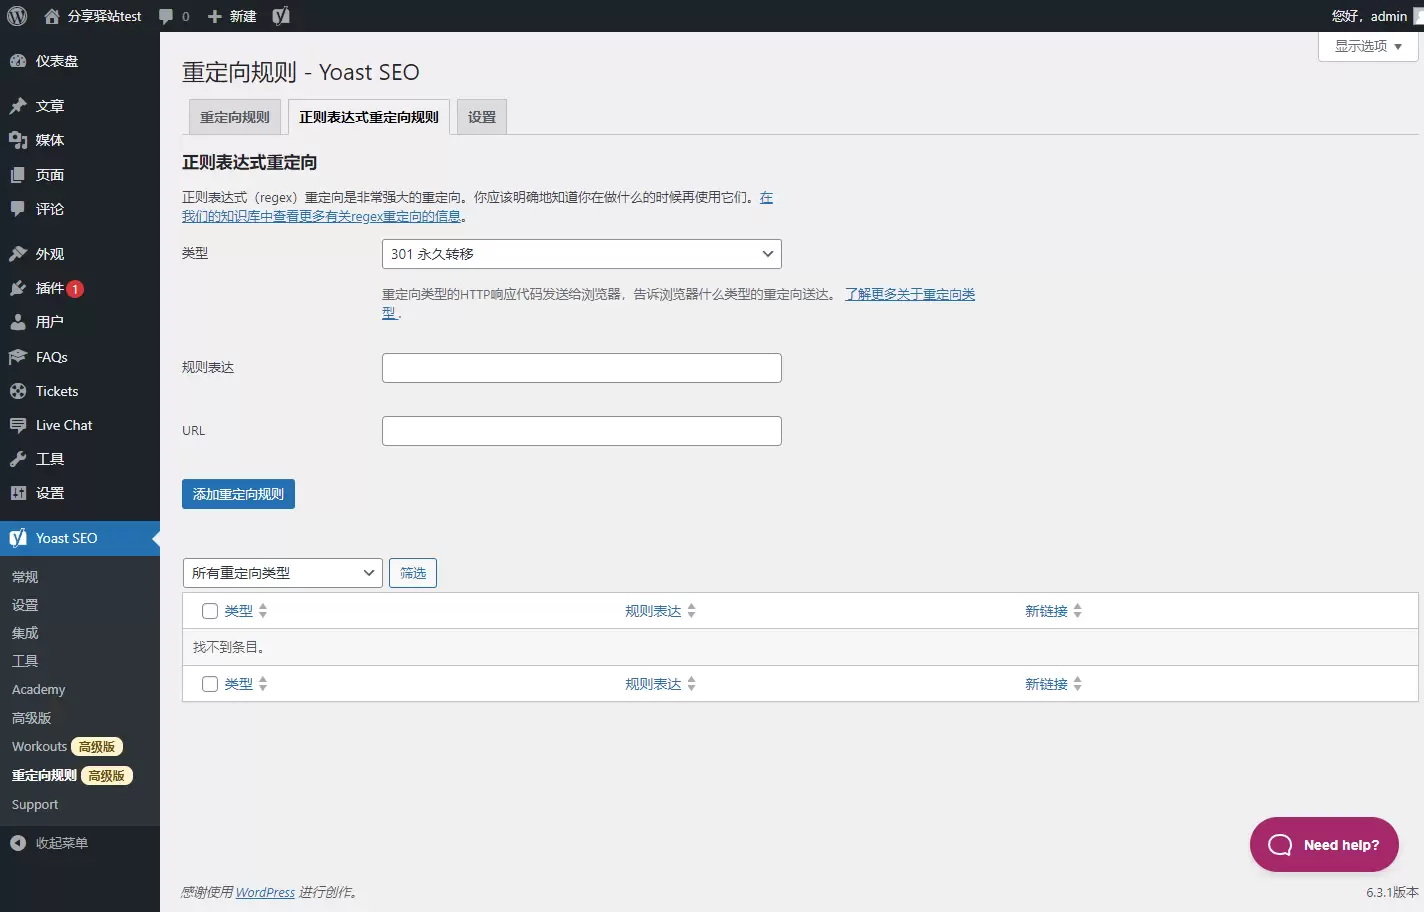
Task: Click the 收起菜单 collapse menu text
Action: (x=62, y=843)
